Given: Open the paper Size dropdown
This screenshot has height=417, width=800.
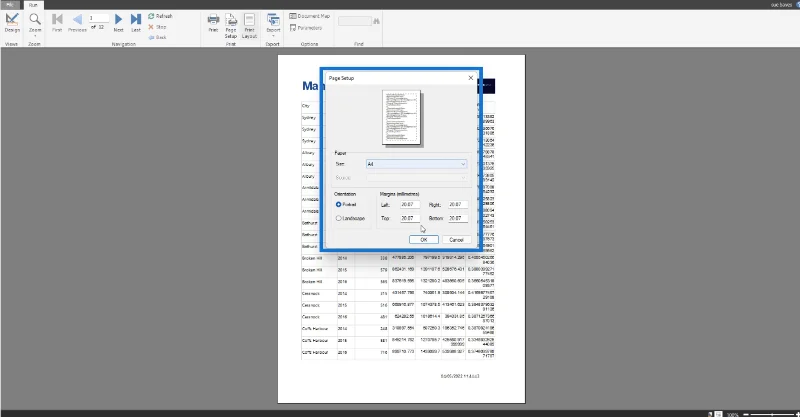Looking at the screenshot, I should coord(416,164).
